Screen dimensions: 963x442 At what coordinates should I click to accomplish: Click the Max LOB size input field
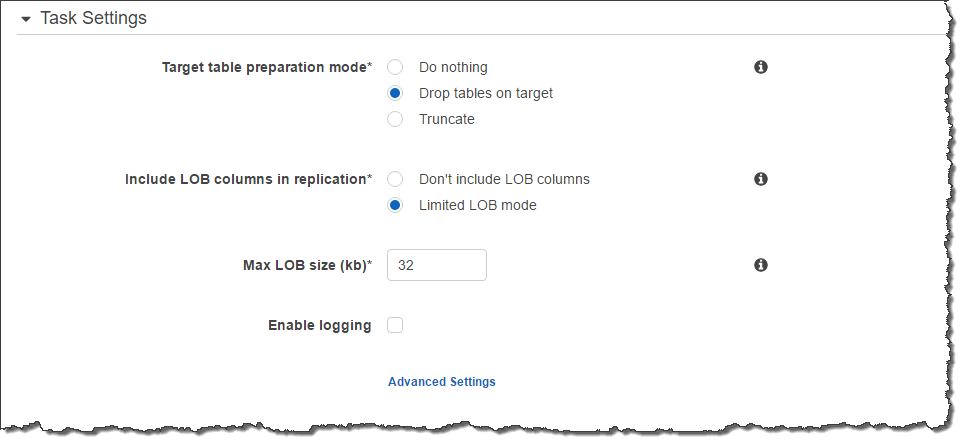pos(436,265)
